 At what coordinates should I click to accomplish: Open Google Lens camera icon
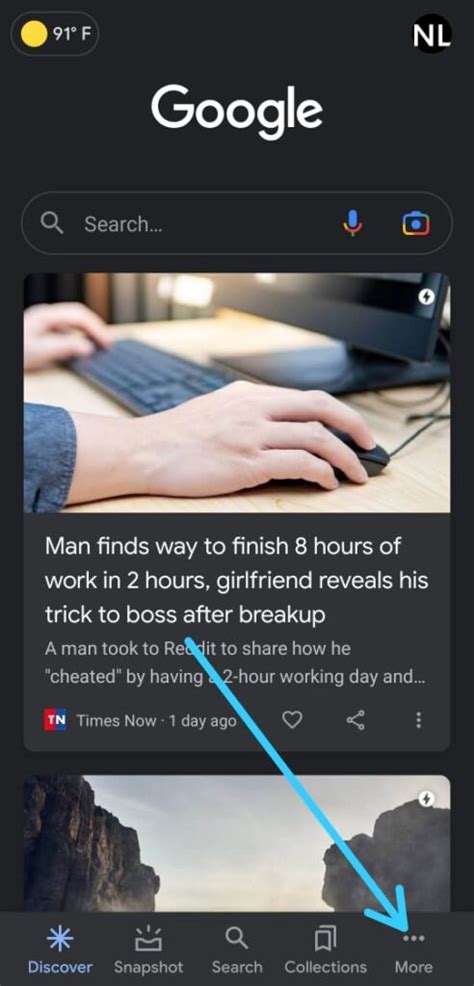click(x=416, y=223)
